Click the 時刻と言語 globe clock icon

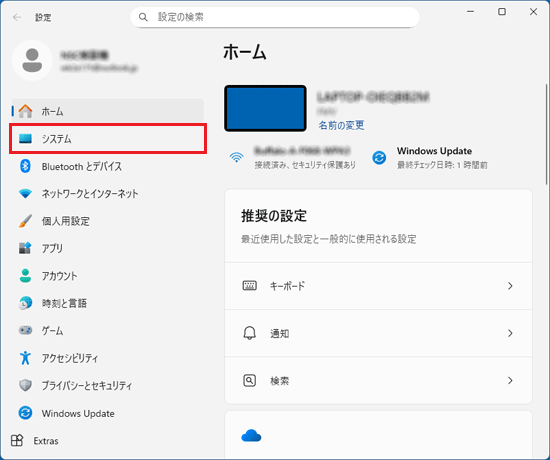[25, 303]
